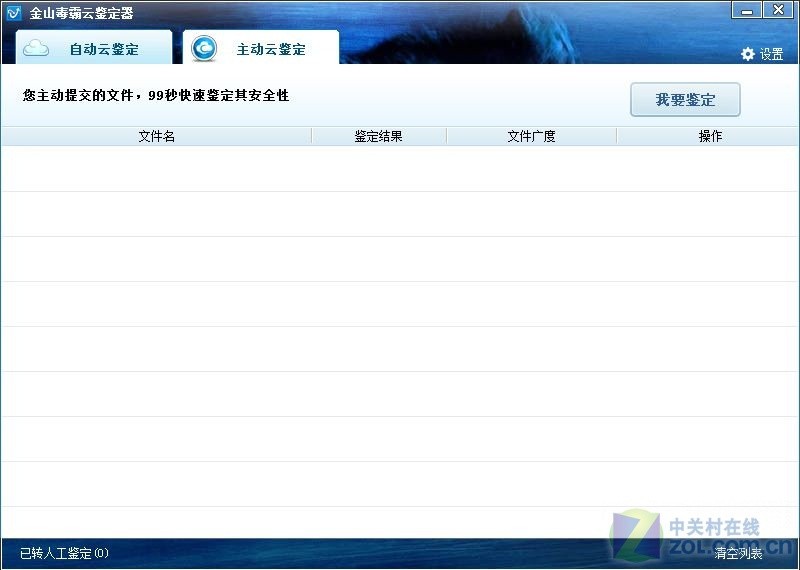The height and width of the screenshot is (570, 800).
Task: Click the 文件广度 column header
Action: 531,136
